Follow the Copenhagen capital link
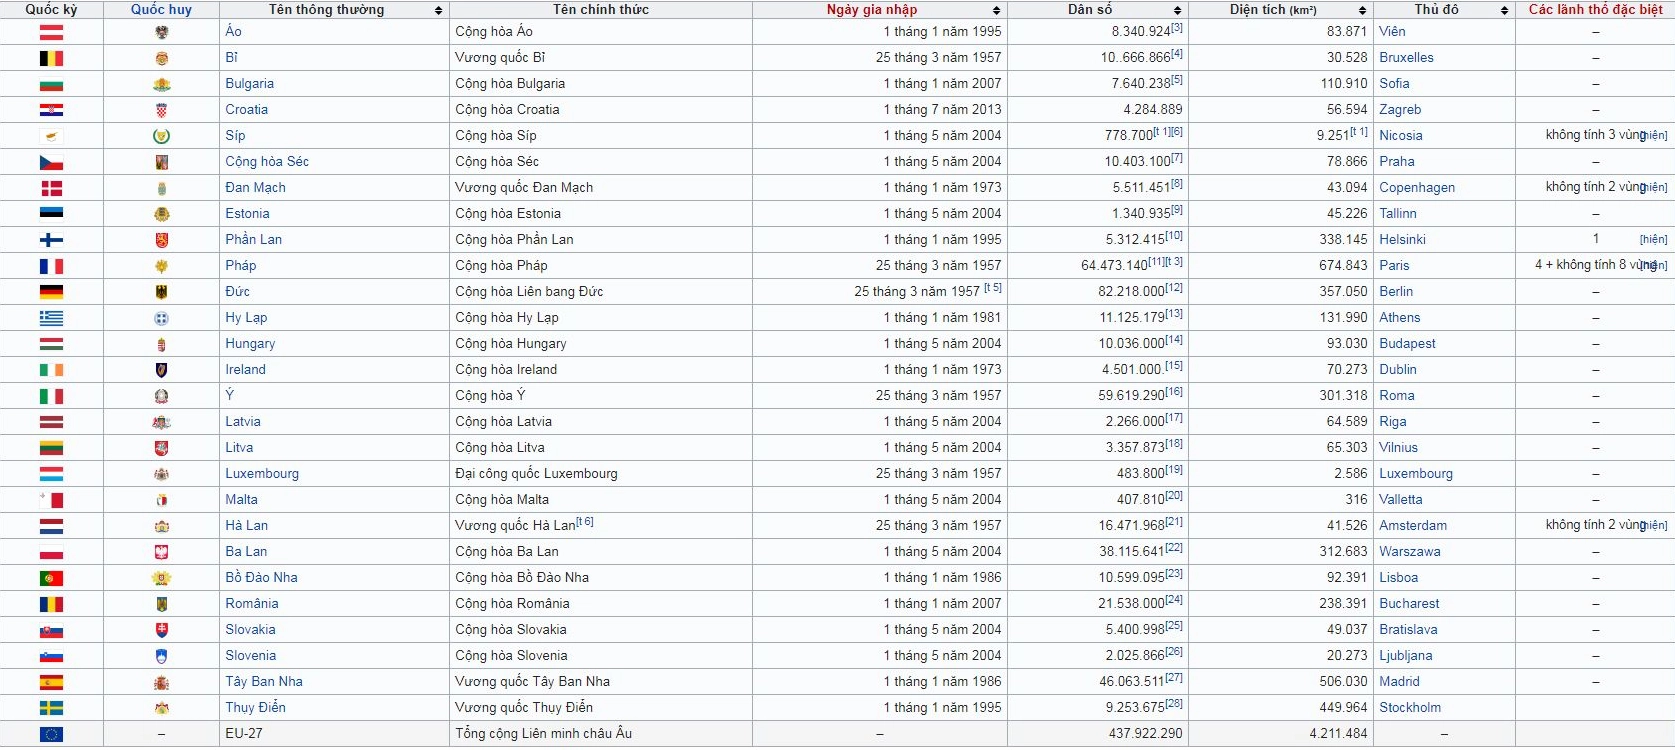The image size is (1675, 750). pos(1417,188)
